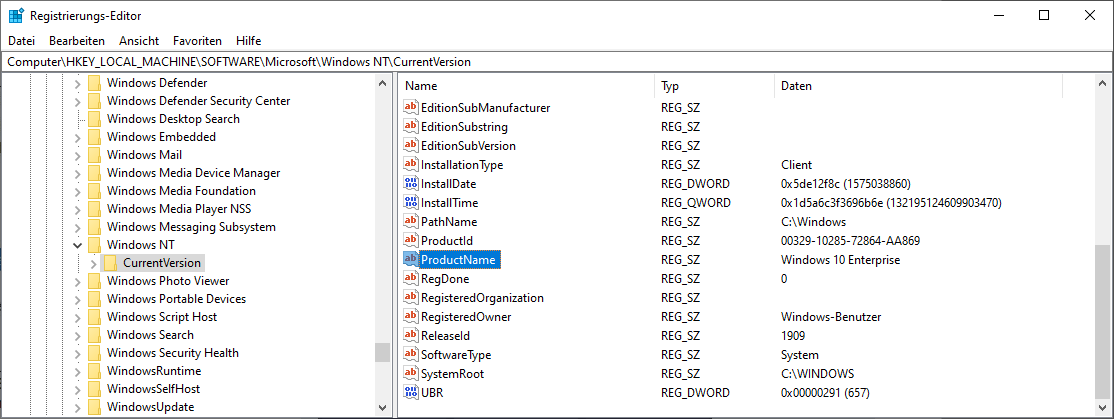Open the Datei menu

pos(21,41)
